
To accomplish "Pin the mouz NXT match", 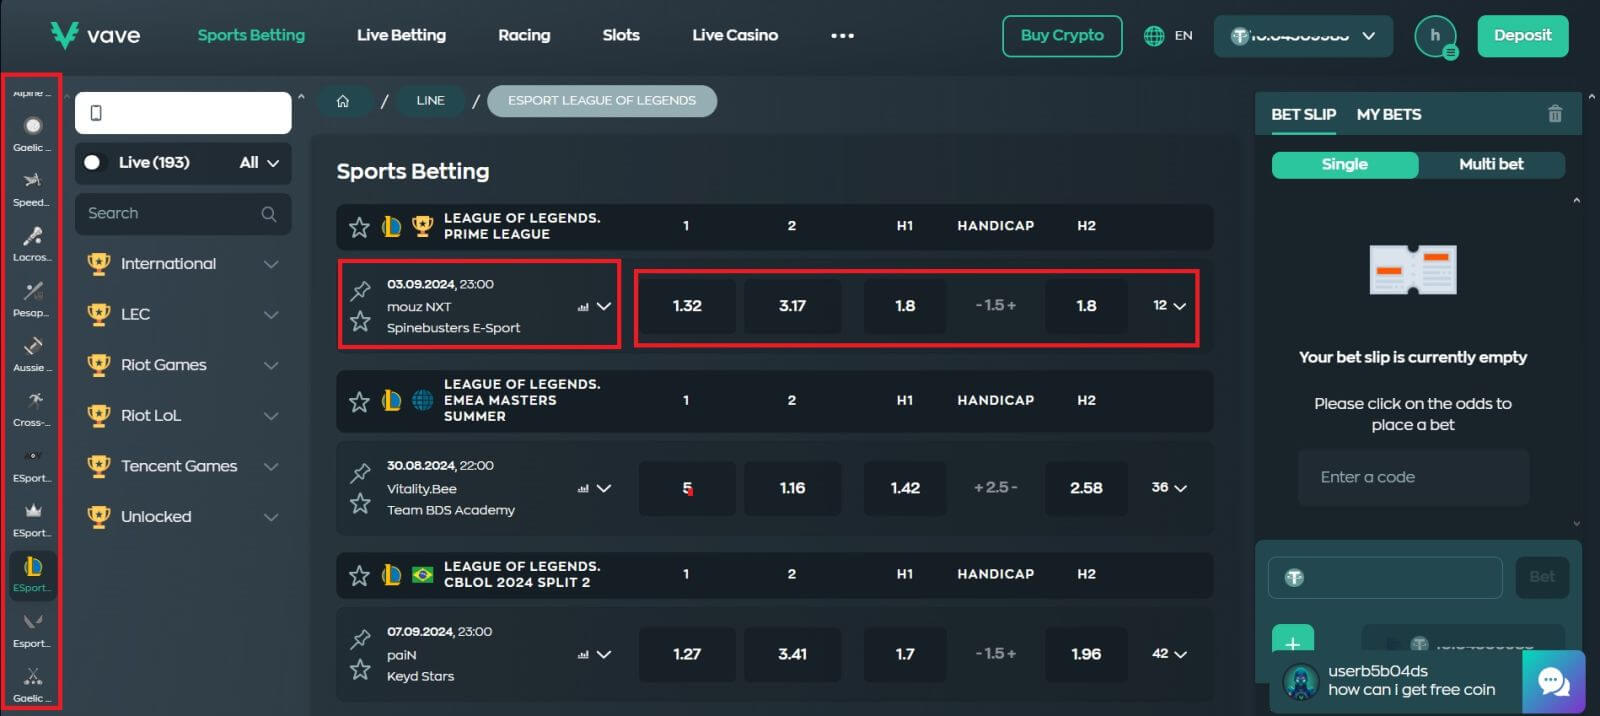I will [x=360, y=291].
